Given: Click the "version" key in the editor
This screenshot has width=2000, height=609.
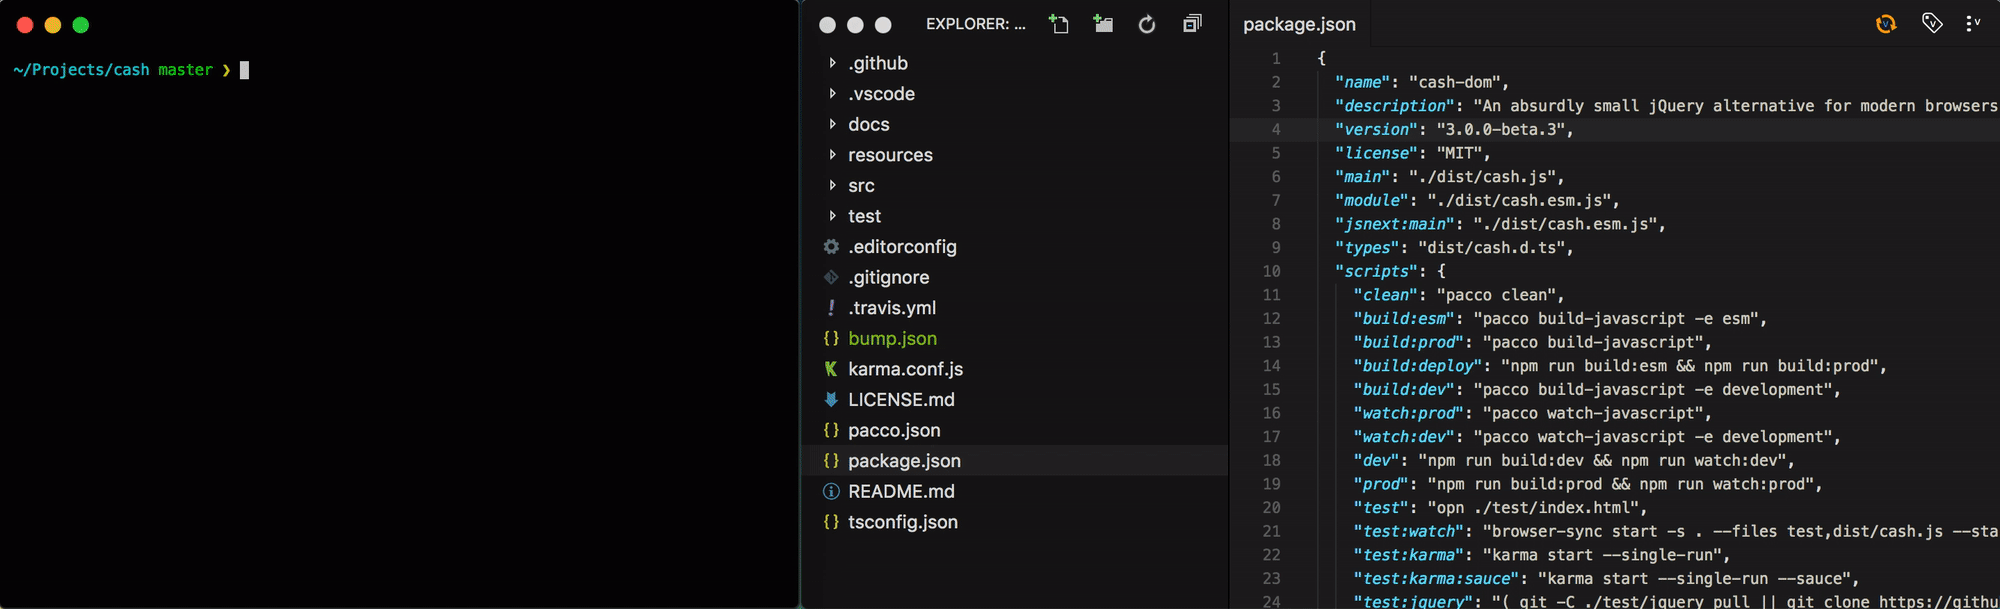Looking at the screenshot, I should click(1376, 130).
